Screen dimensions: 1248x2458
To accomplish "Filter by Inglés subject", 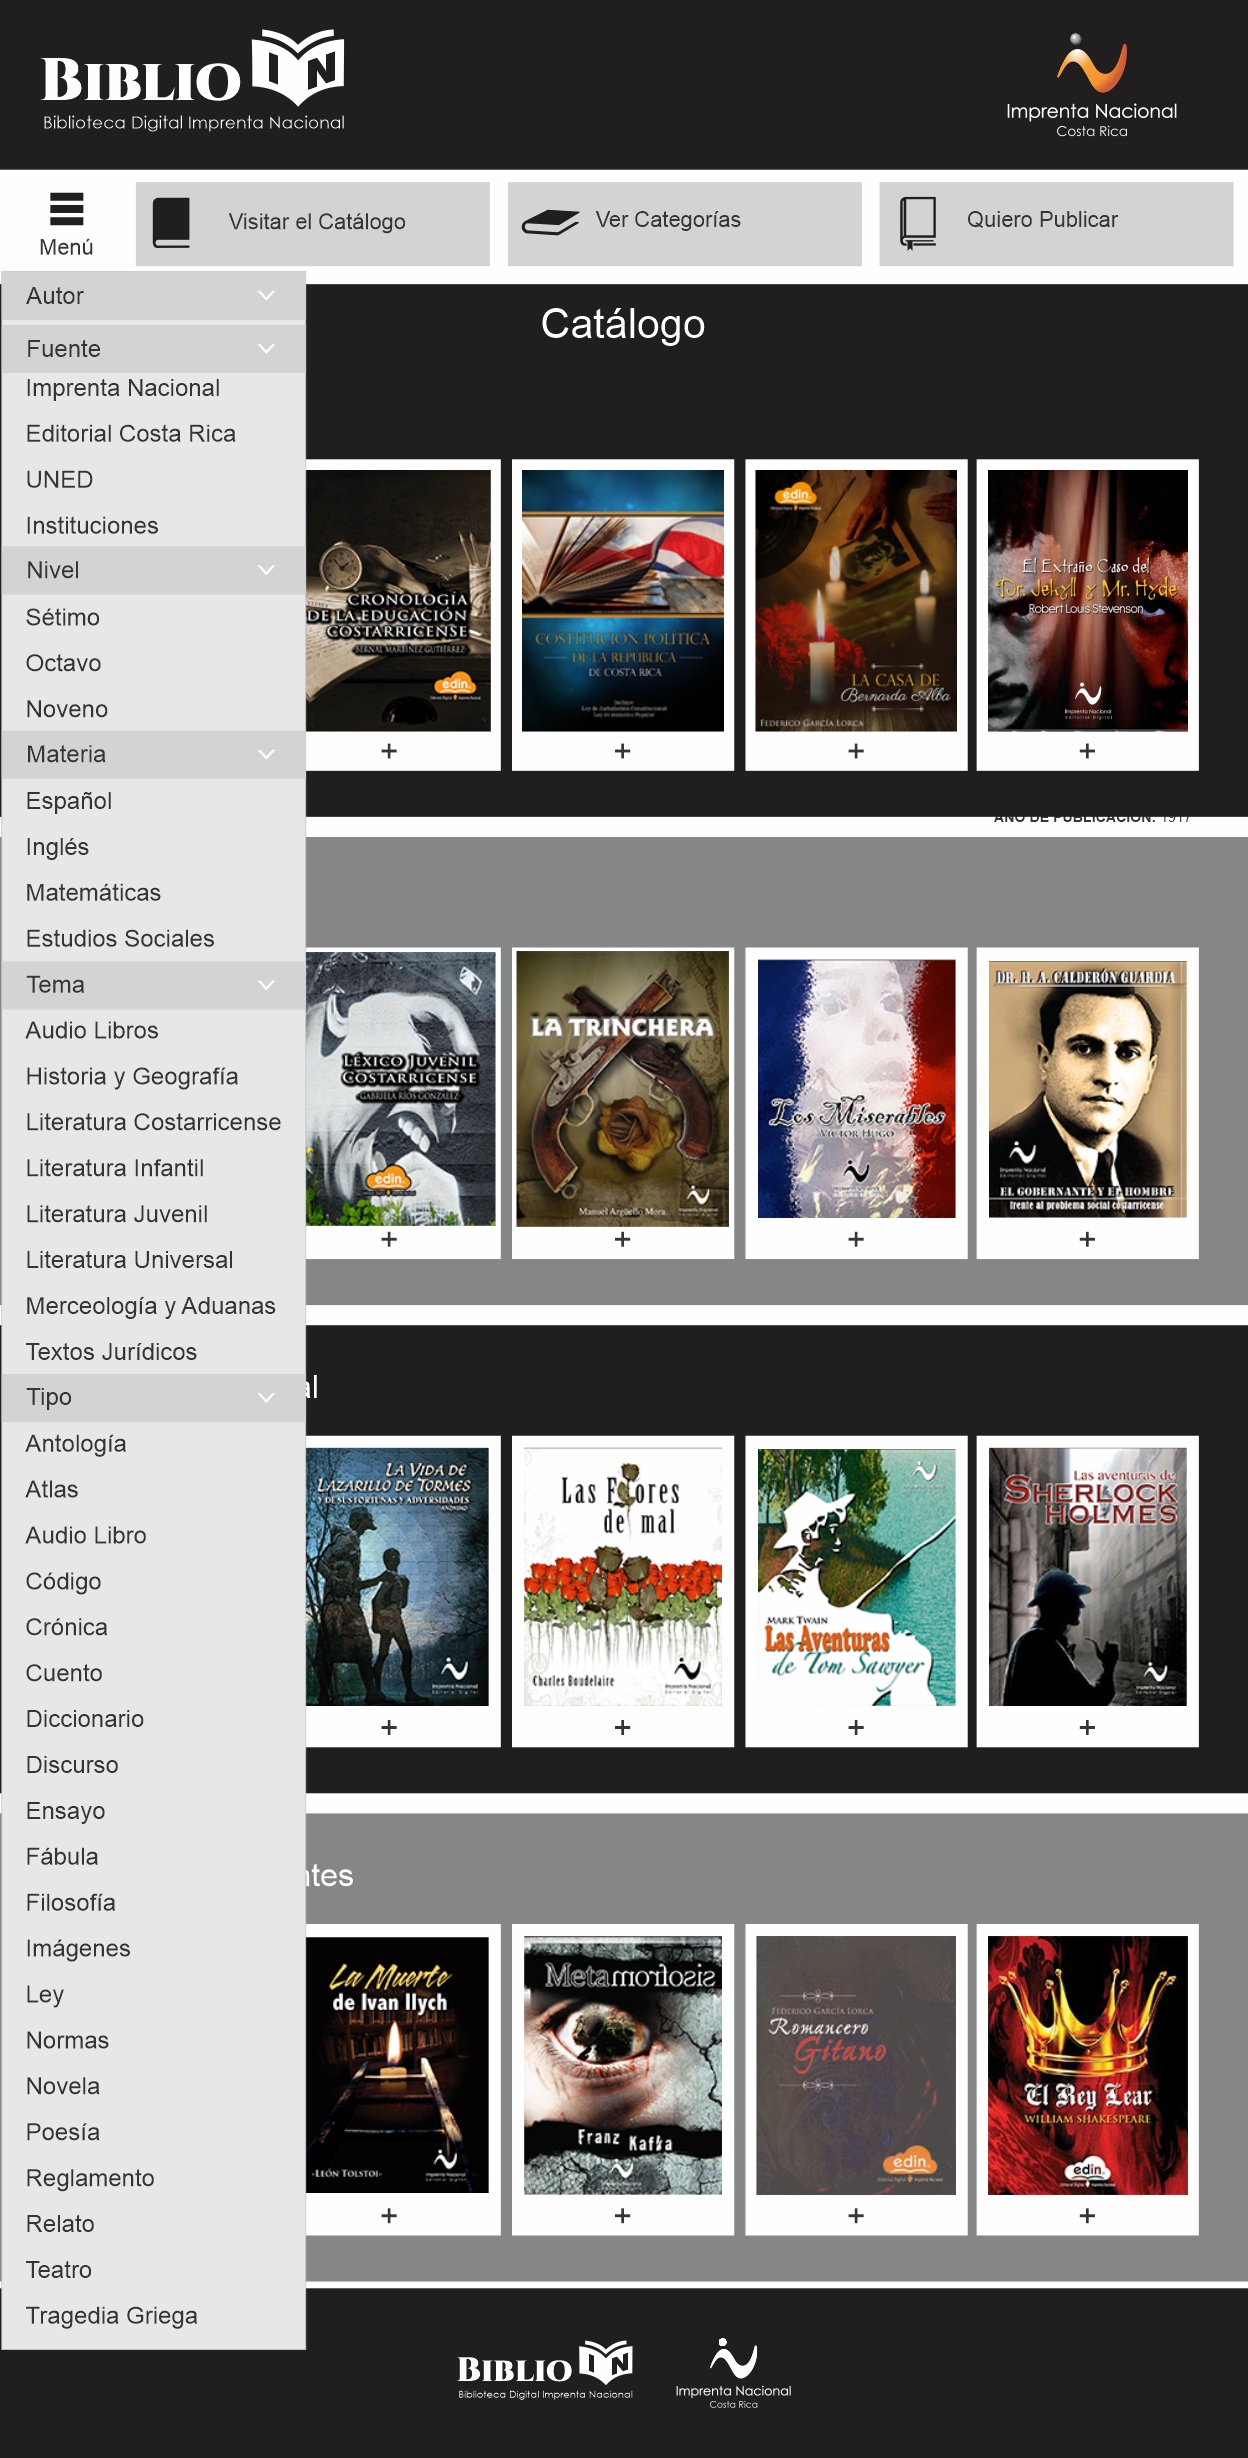I will [x=57, y=847].
